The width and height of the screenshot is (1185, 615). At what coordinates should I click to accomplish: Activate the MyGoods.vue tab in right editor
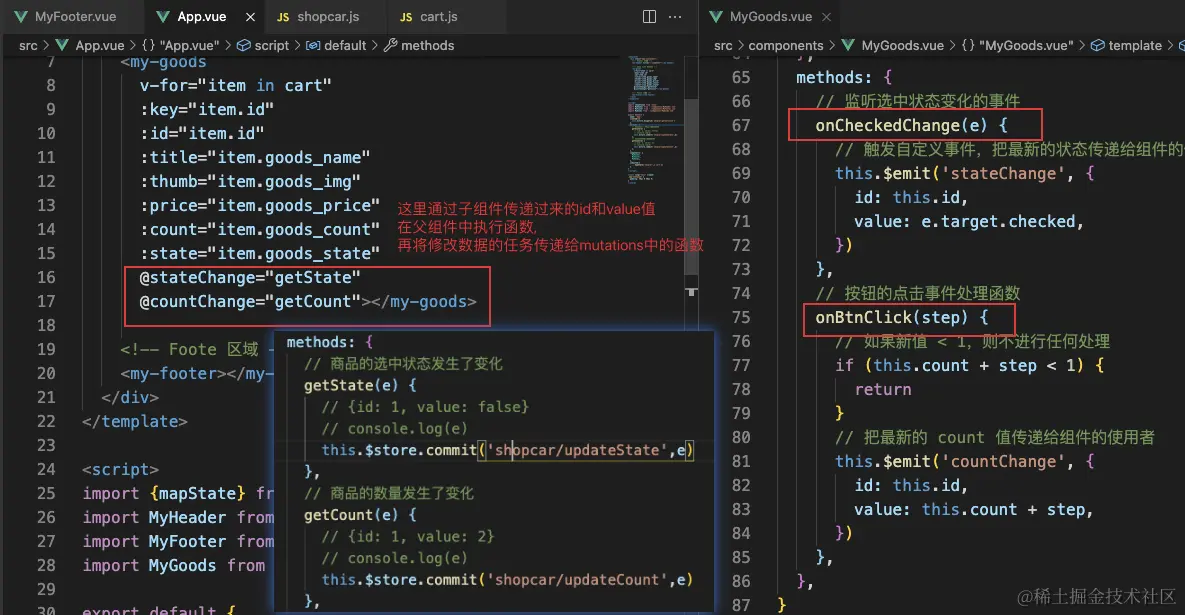click(770, 16)
